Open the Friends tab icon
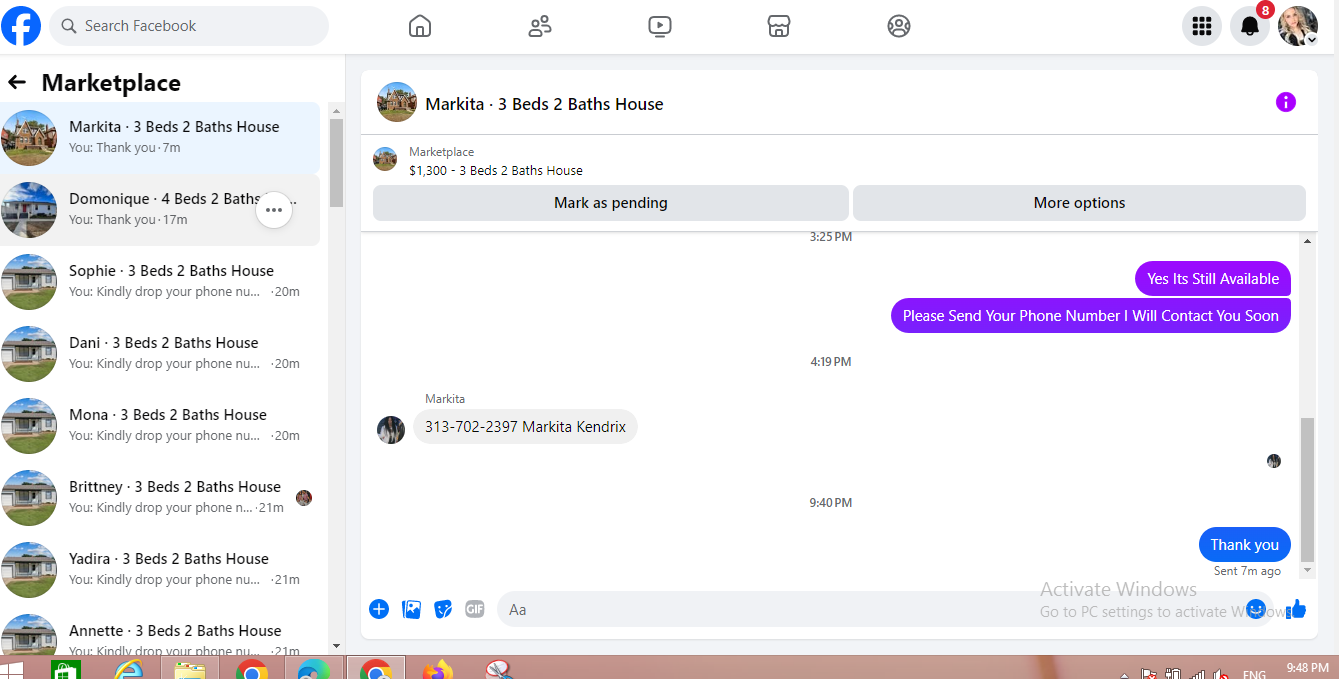Screen dimensions: 1339x679 tap(540, 26)
